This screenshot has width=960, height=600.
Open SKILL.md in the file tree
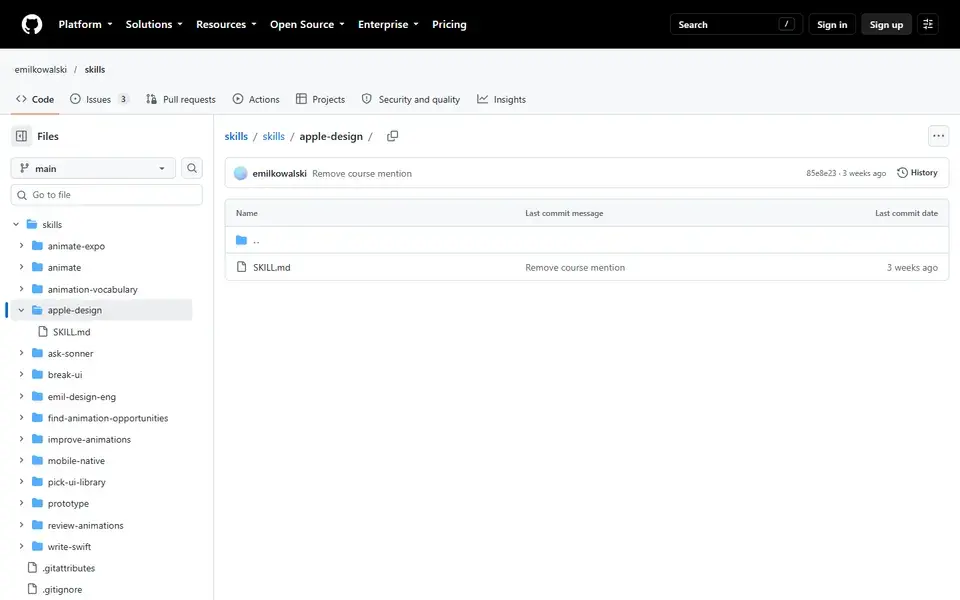(x=71, y=332)
